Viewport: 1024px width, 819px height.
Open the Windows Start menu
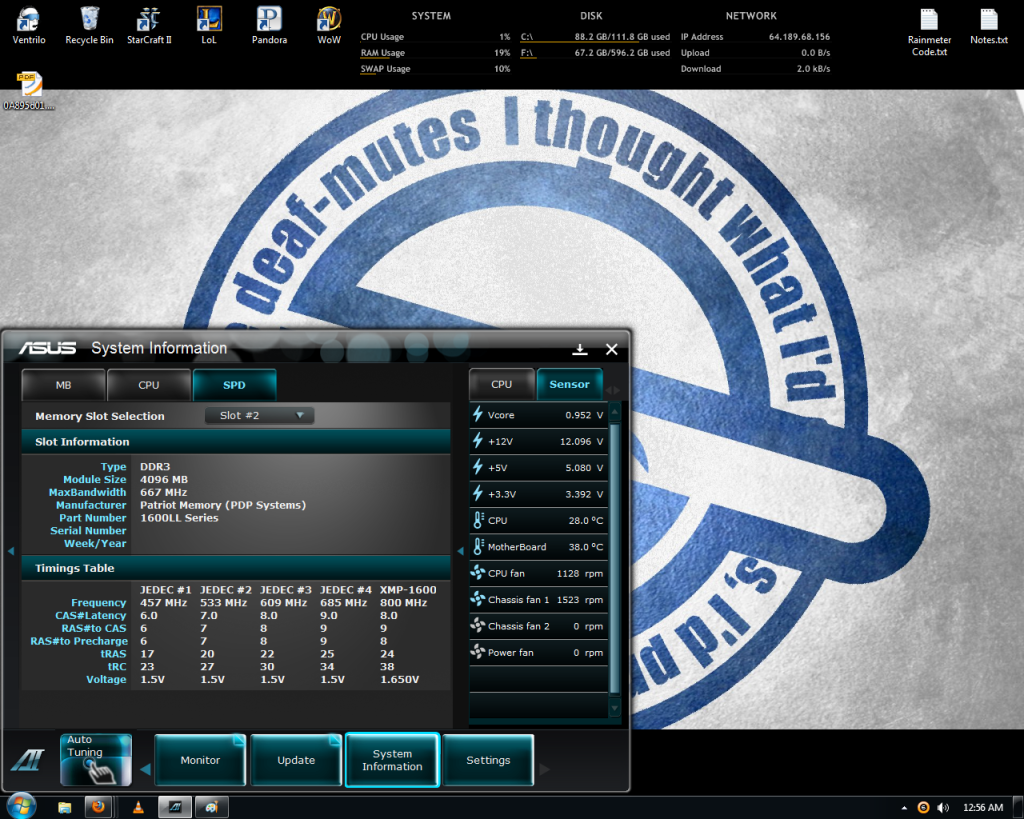21,807
